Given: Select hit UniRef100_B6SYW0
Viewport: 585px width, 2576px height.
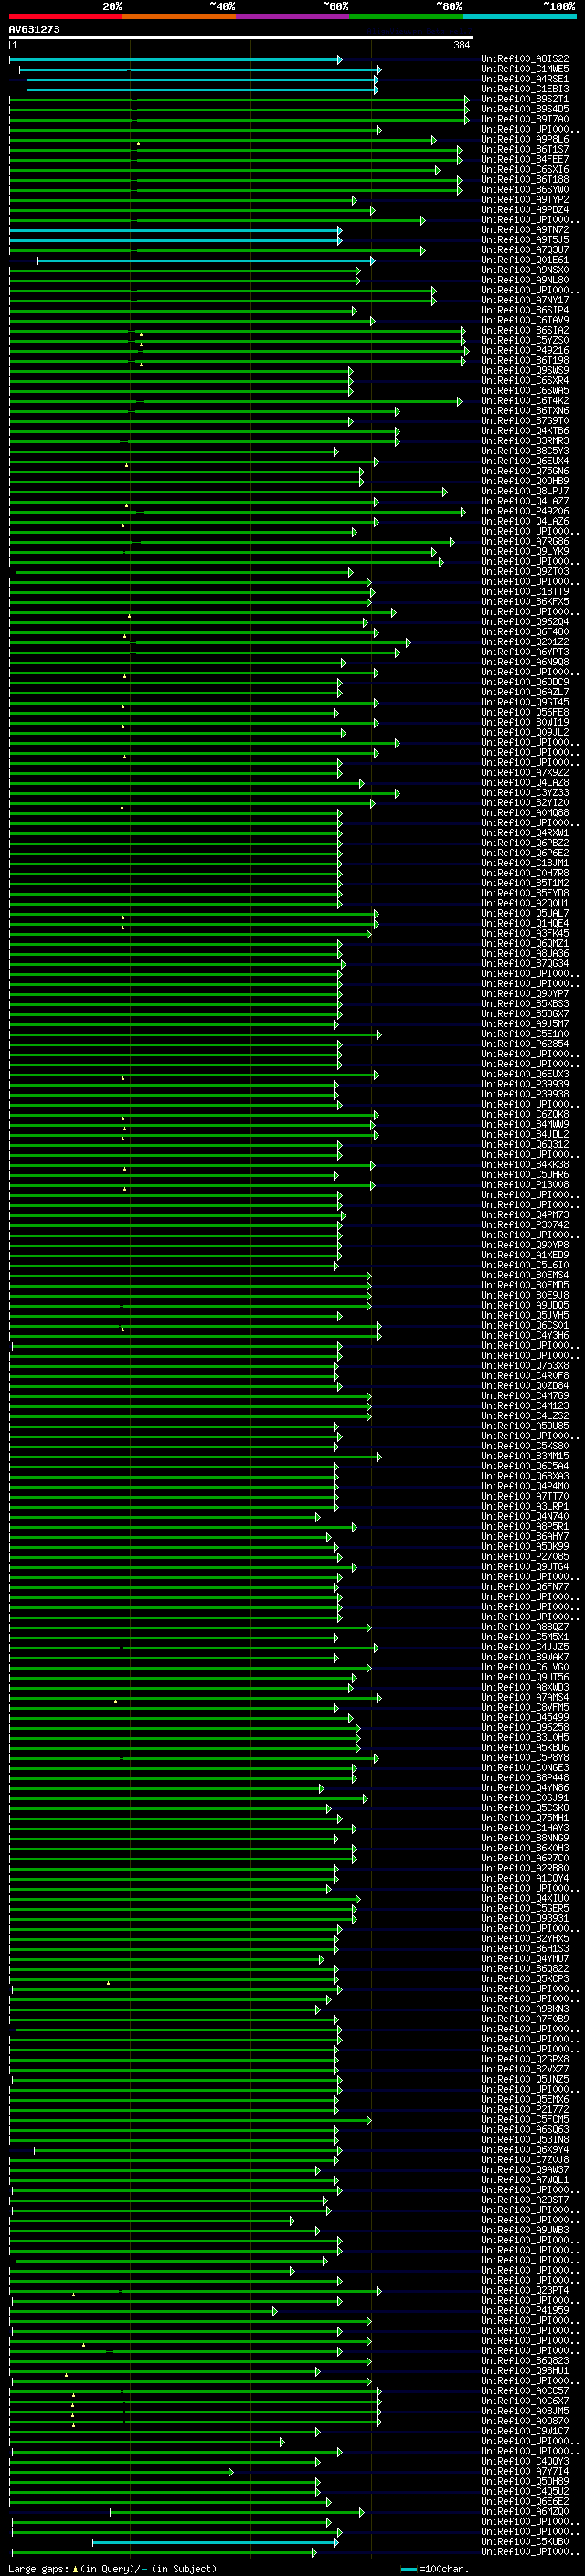Looking at the screenshot, I should (525, 190).
